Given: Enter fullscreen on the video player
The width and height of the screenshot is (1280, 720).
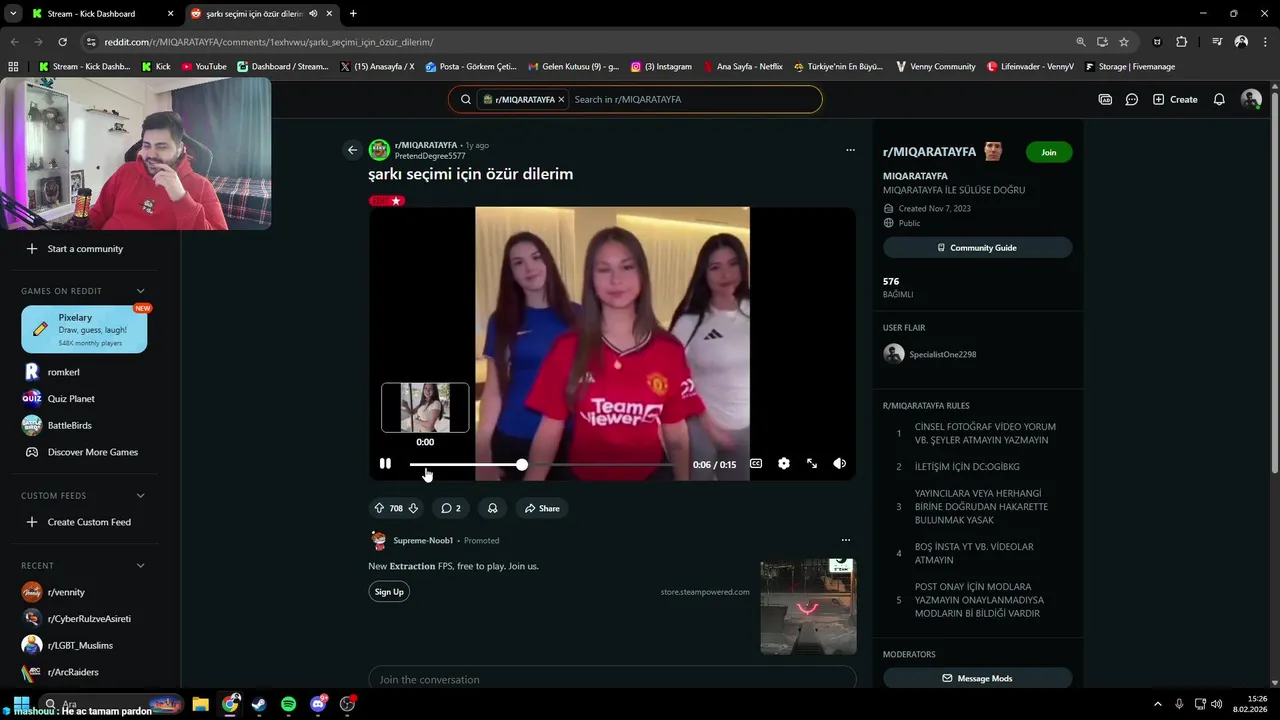Looking at the screenshot, I should click(x=812, y=464).
